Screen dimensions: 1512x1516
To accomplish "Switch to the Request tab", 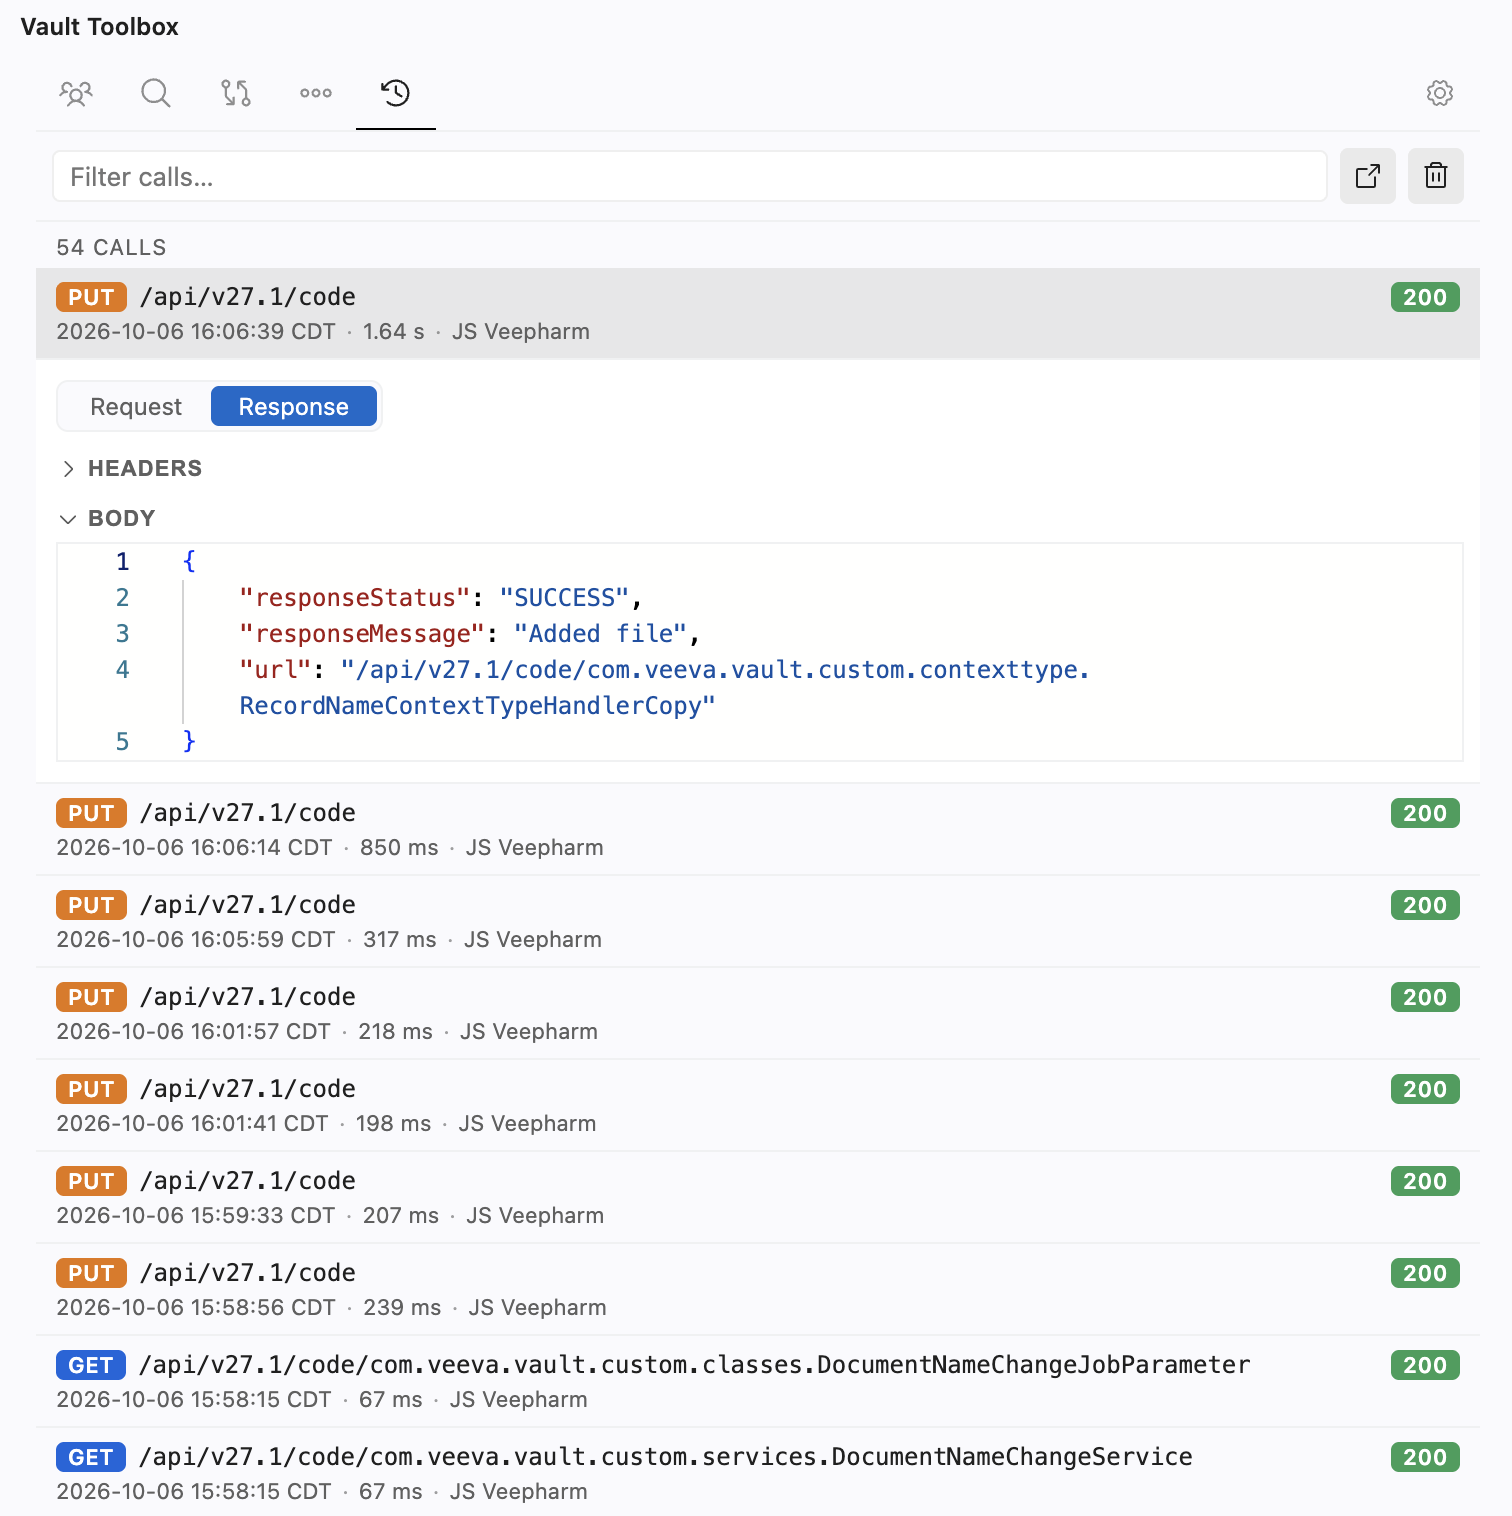I will pyautogui.click(x=136, y=407).
